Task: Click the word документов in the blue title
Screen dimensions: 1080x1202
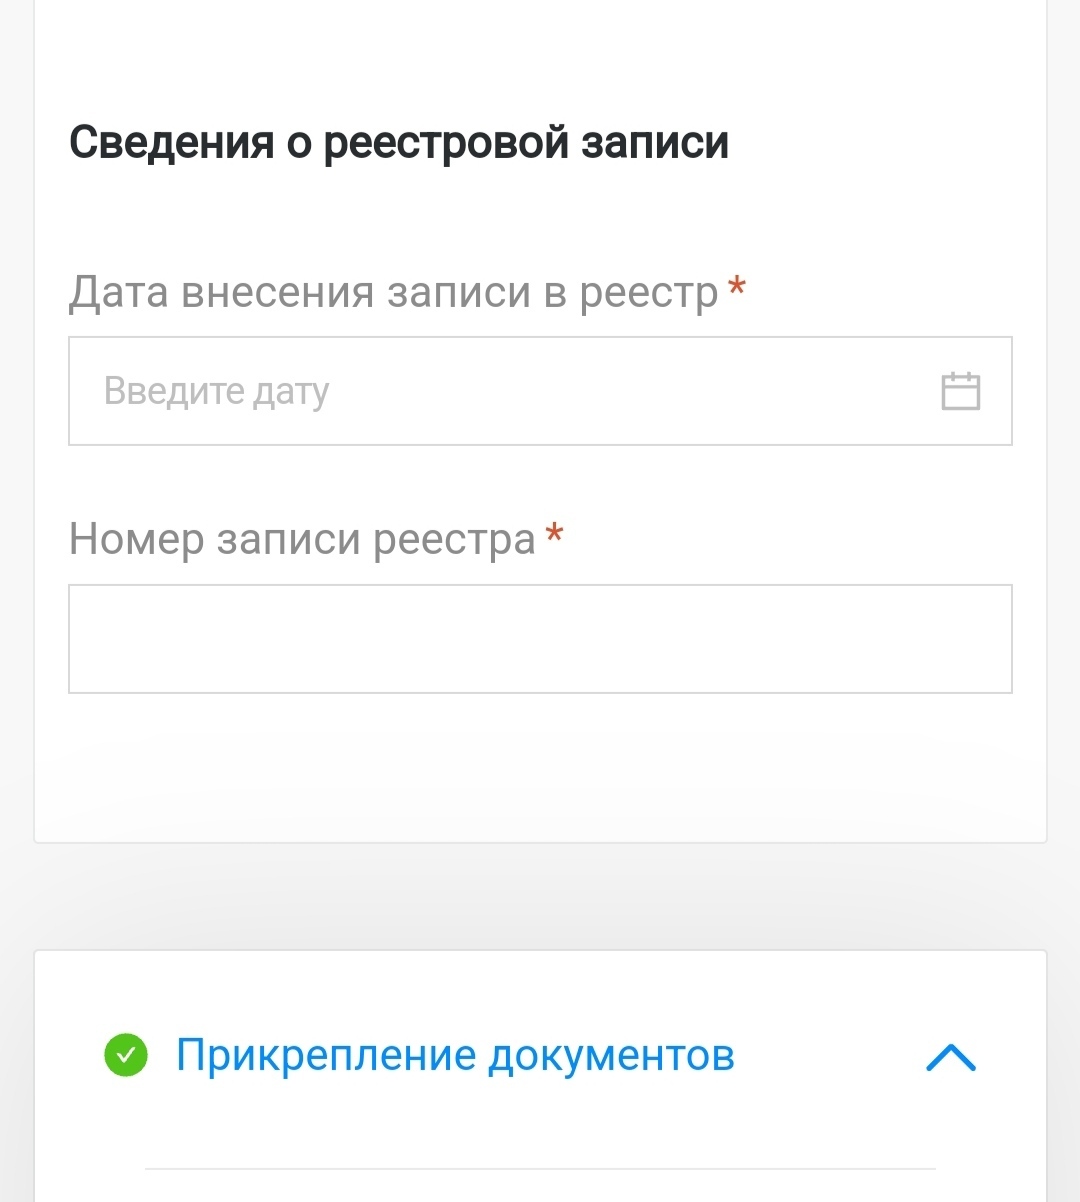Action: tap(611, 1055)
